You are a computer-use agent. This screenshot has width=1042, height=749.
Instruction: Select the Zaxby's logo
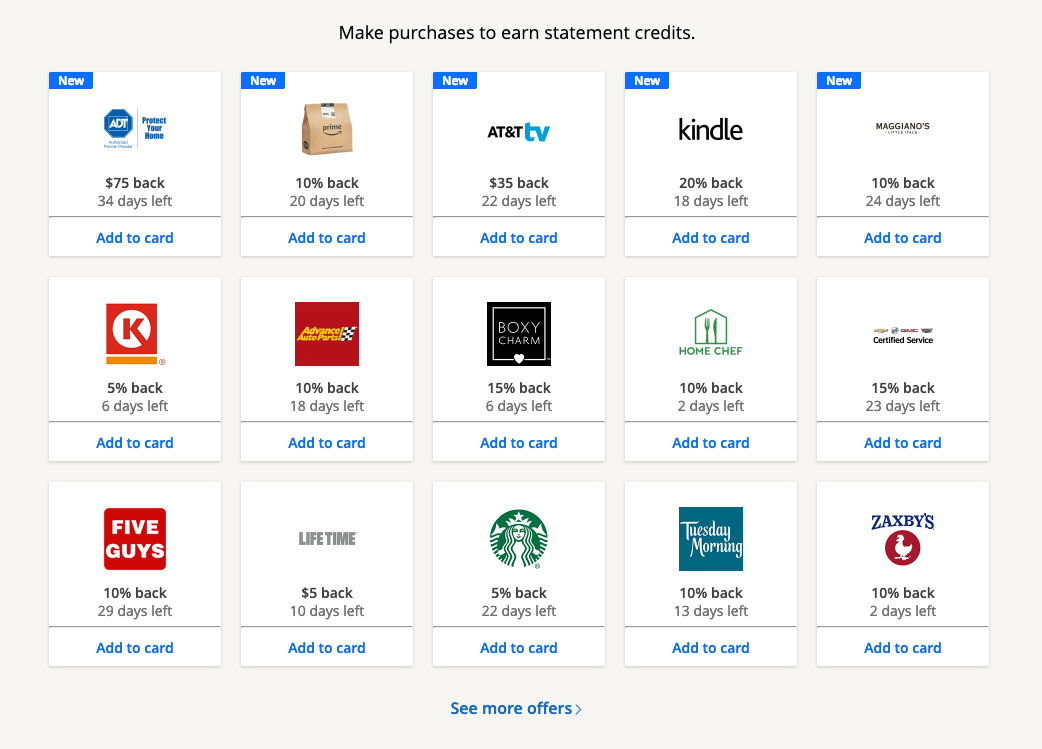coord(903,539)
